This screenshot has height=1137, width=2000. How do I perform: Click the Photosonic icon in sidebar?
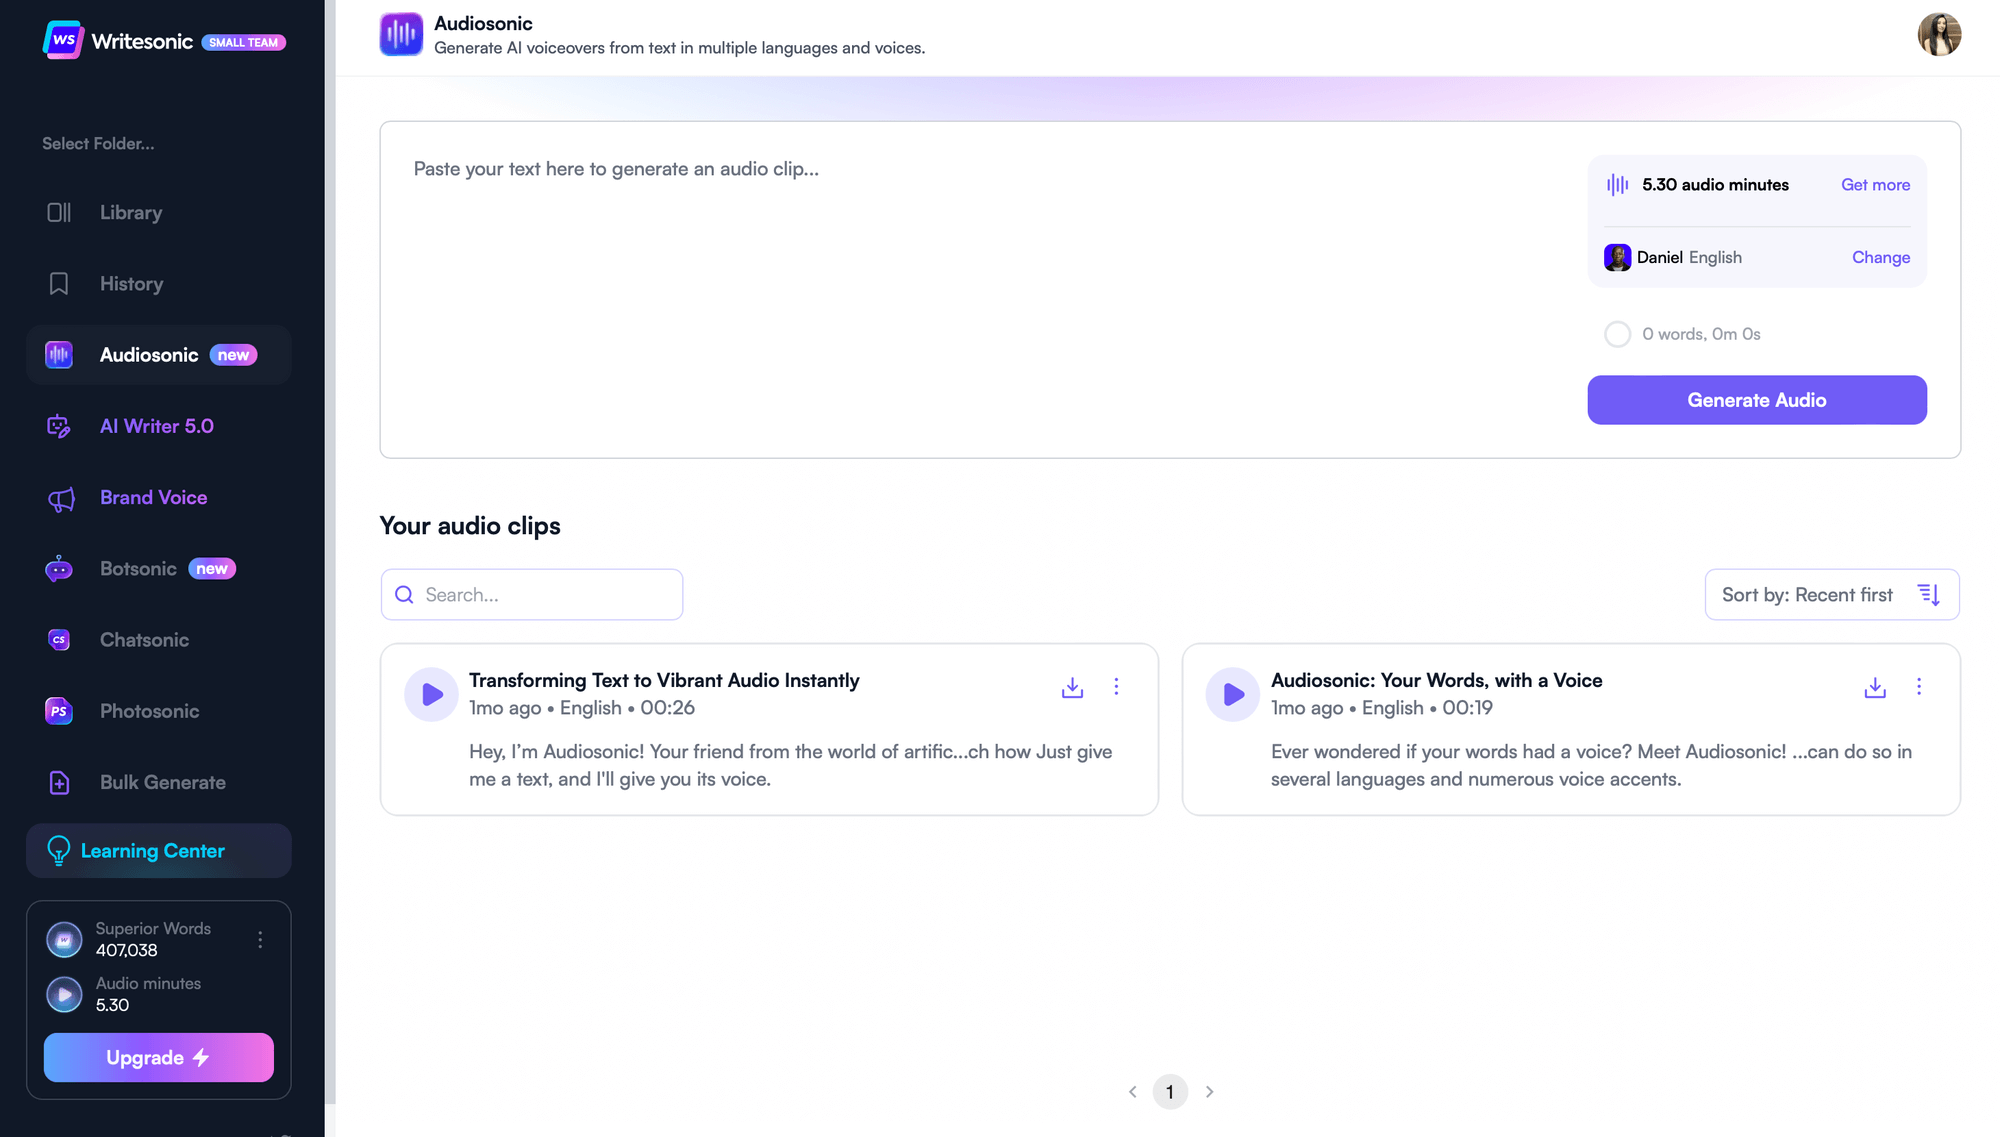(58, 710)
